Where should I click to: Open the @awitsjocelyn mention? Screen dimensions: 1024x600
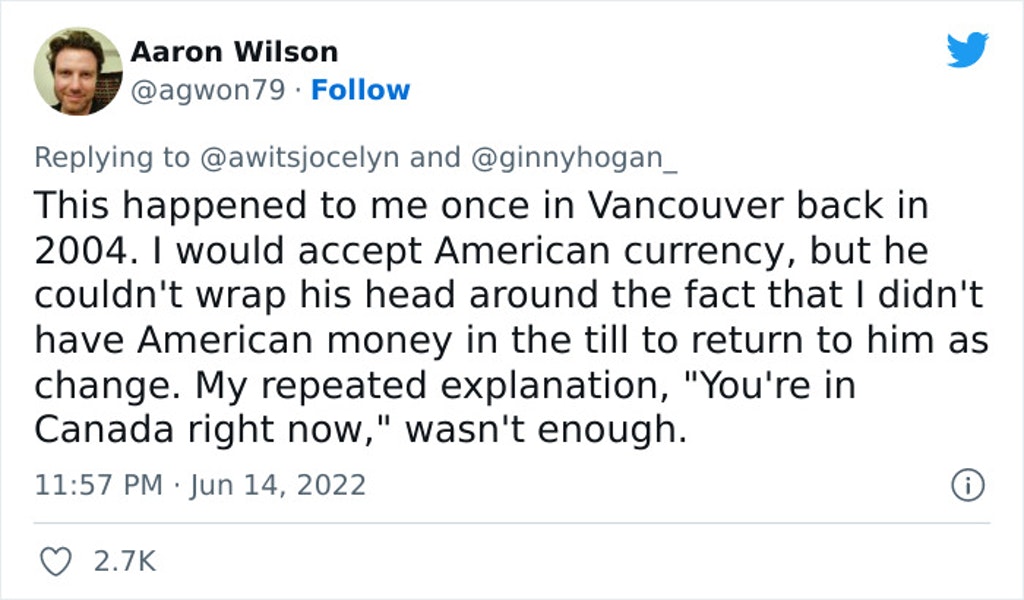click(x=300, y=157)
